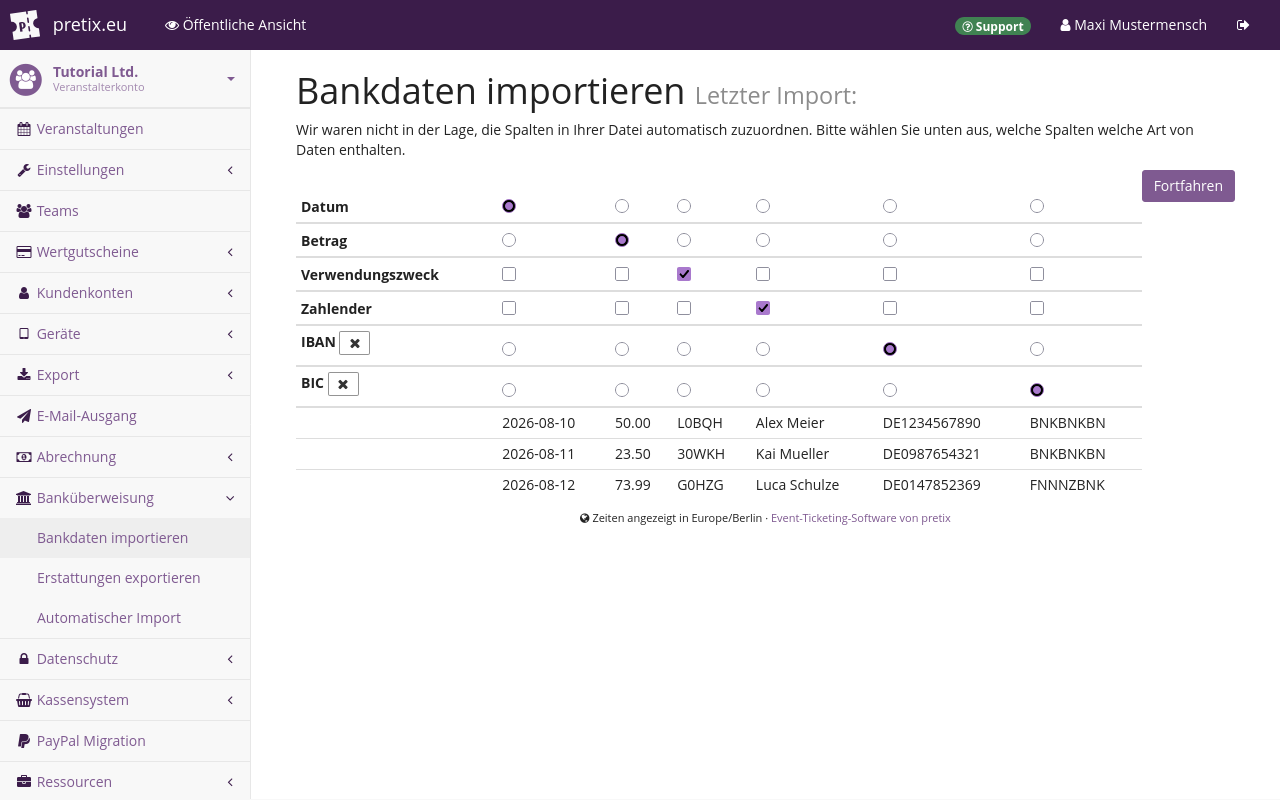Select IBAN radio for the DE1234567890 column
This screenshot has width=1280, height=800.
point(890,349)
